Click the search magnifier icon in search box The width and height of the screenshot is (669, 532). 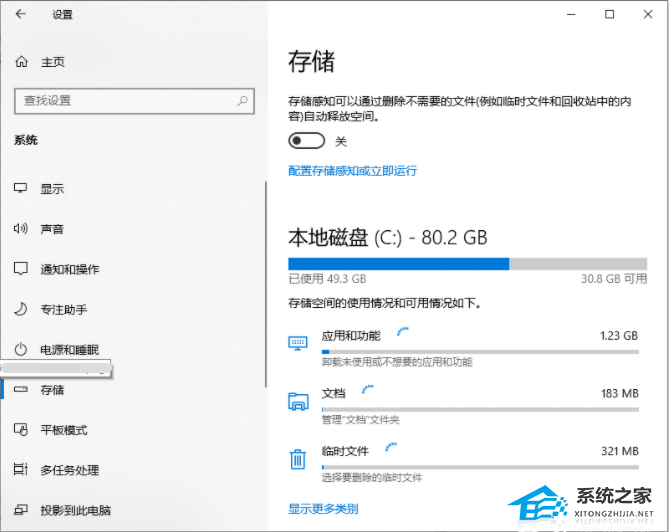coord(241,101)
